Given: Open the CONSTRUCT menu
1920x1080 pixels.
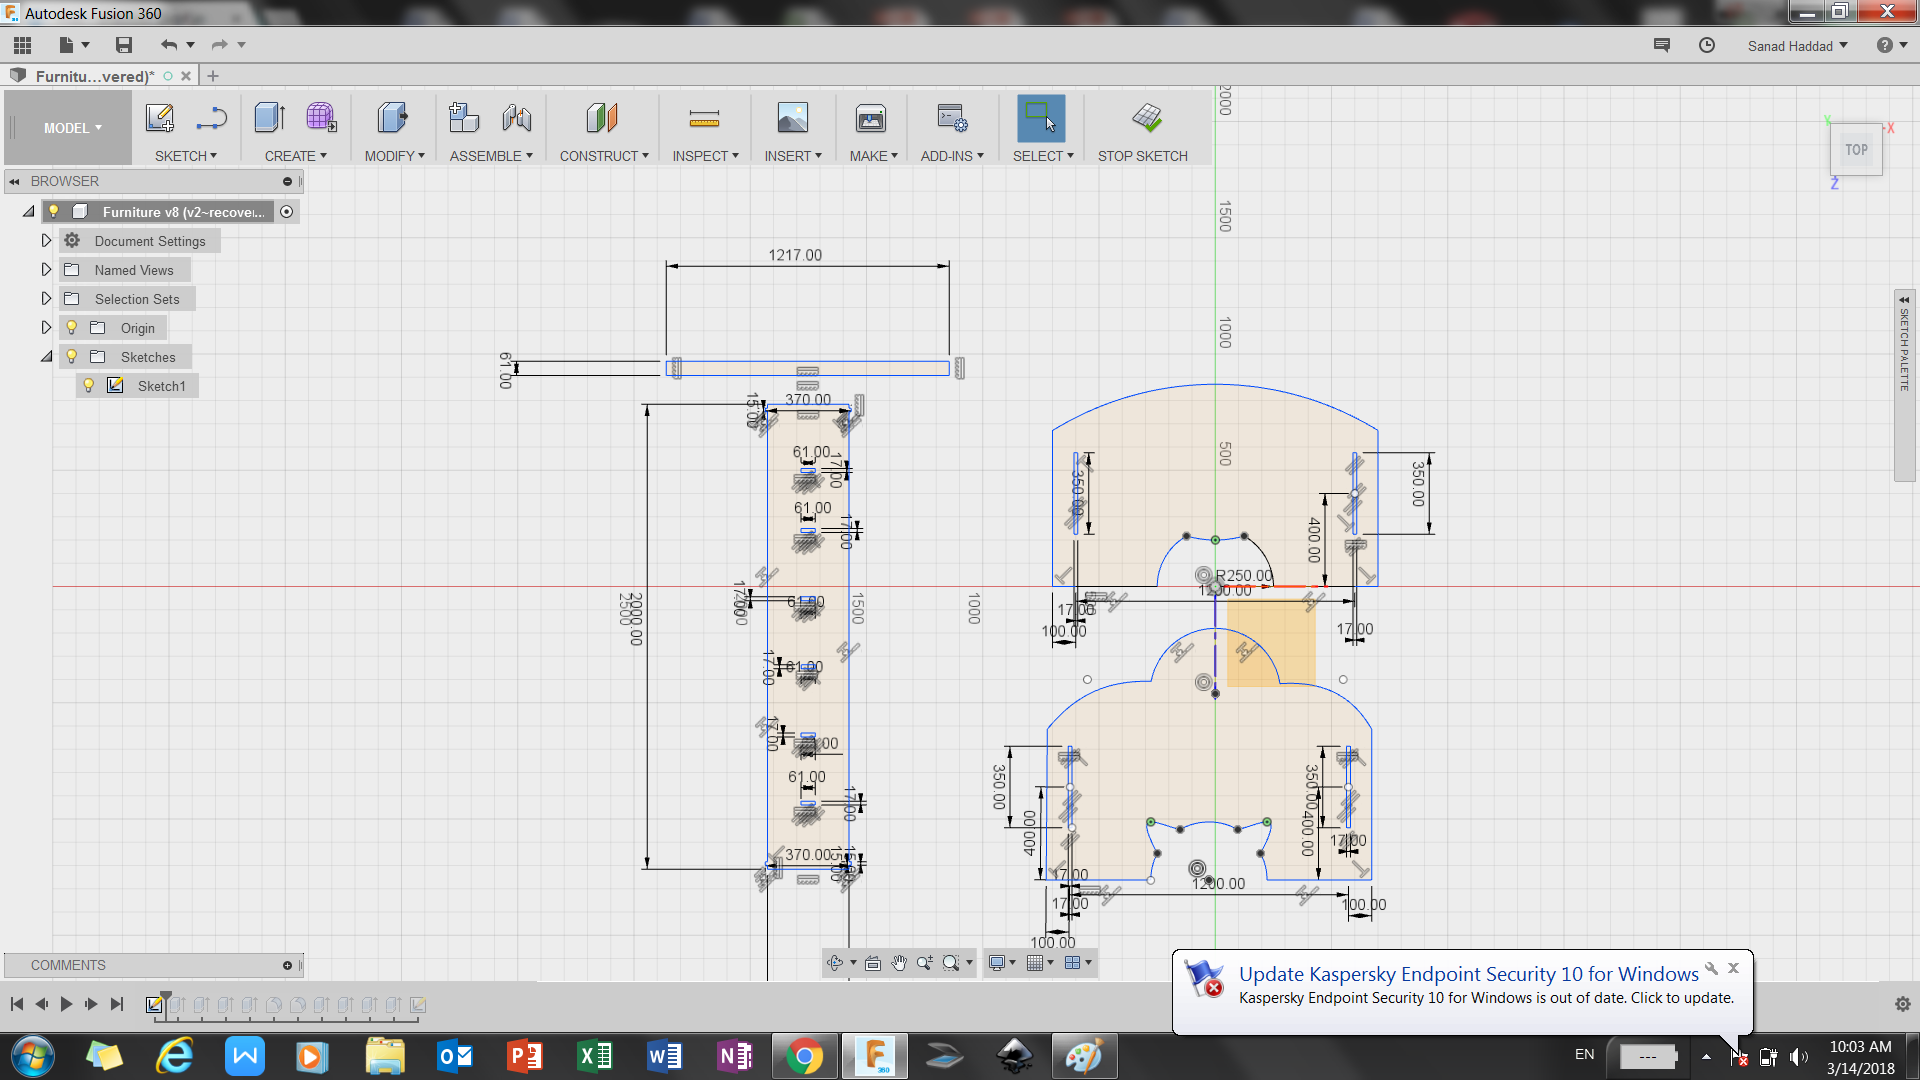Looking at the screenshot, I should [x=604, y=156].
